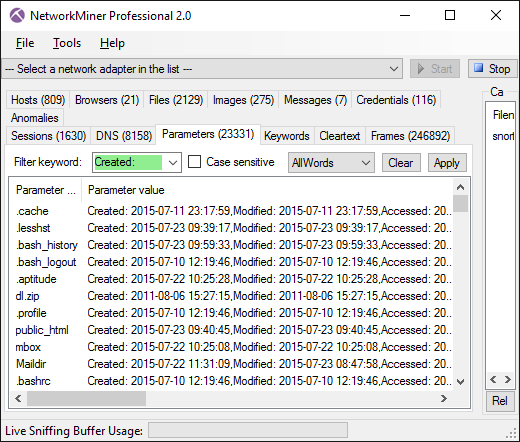Click the horizontal scroll-right arrow of parameter list

tap(444, 399)
